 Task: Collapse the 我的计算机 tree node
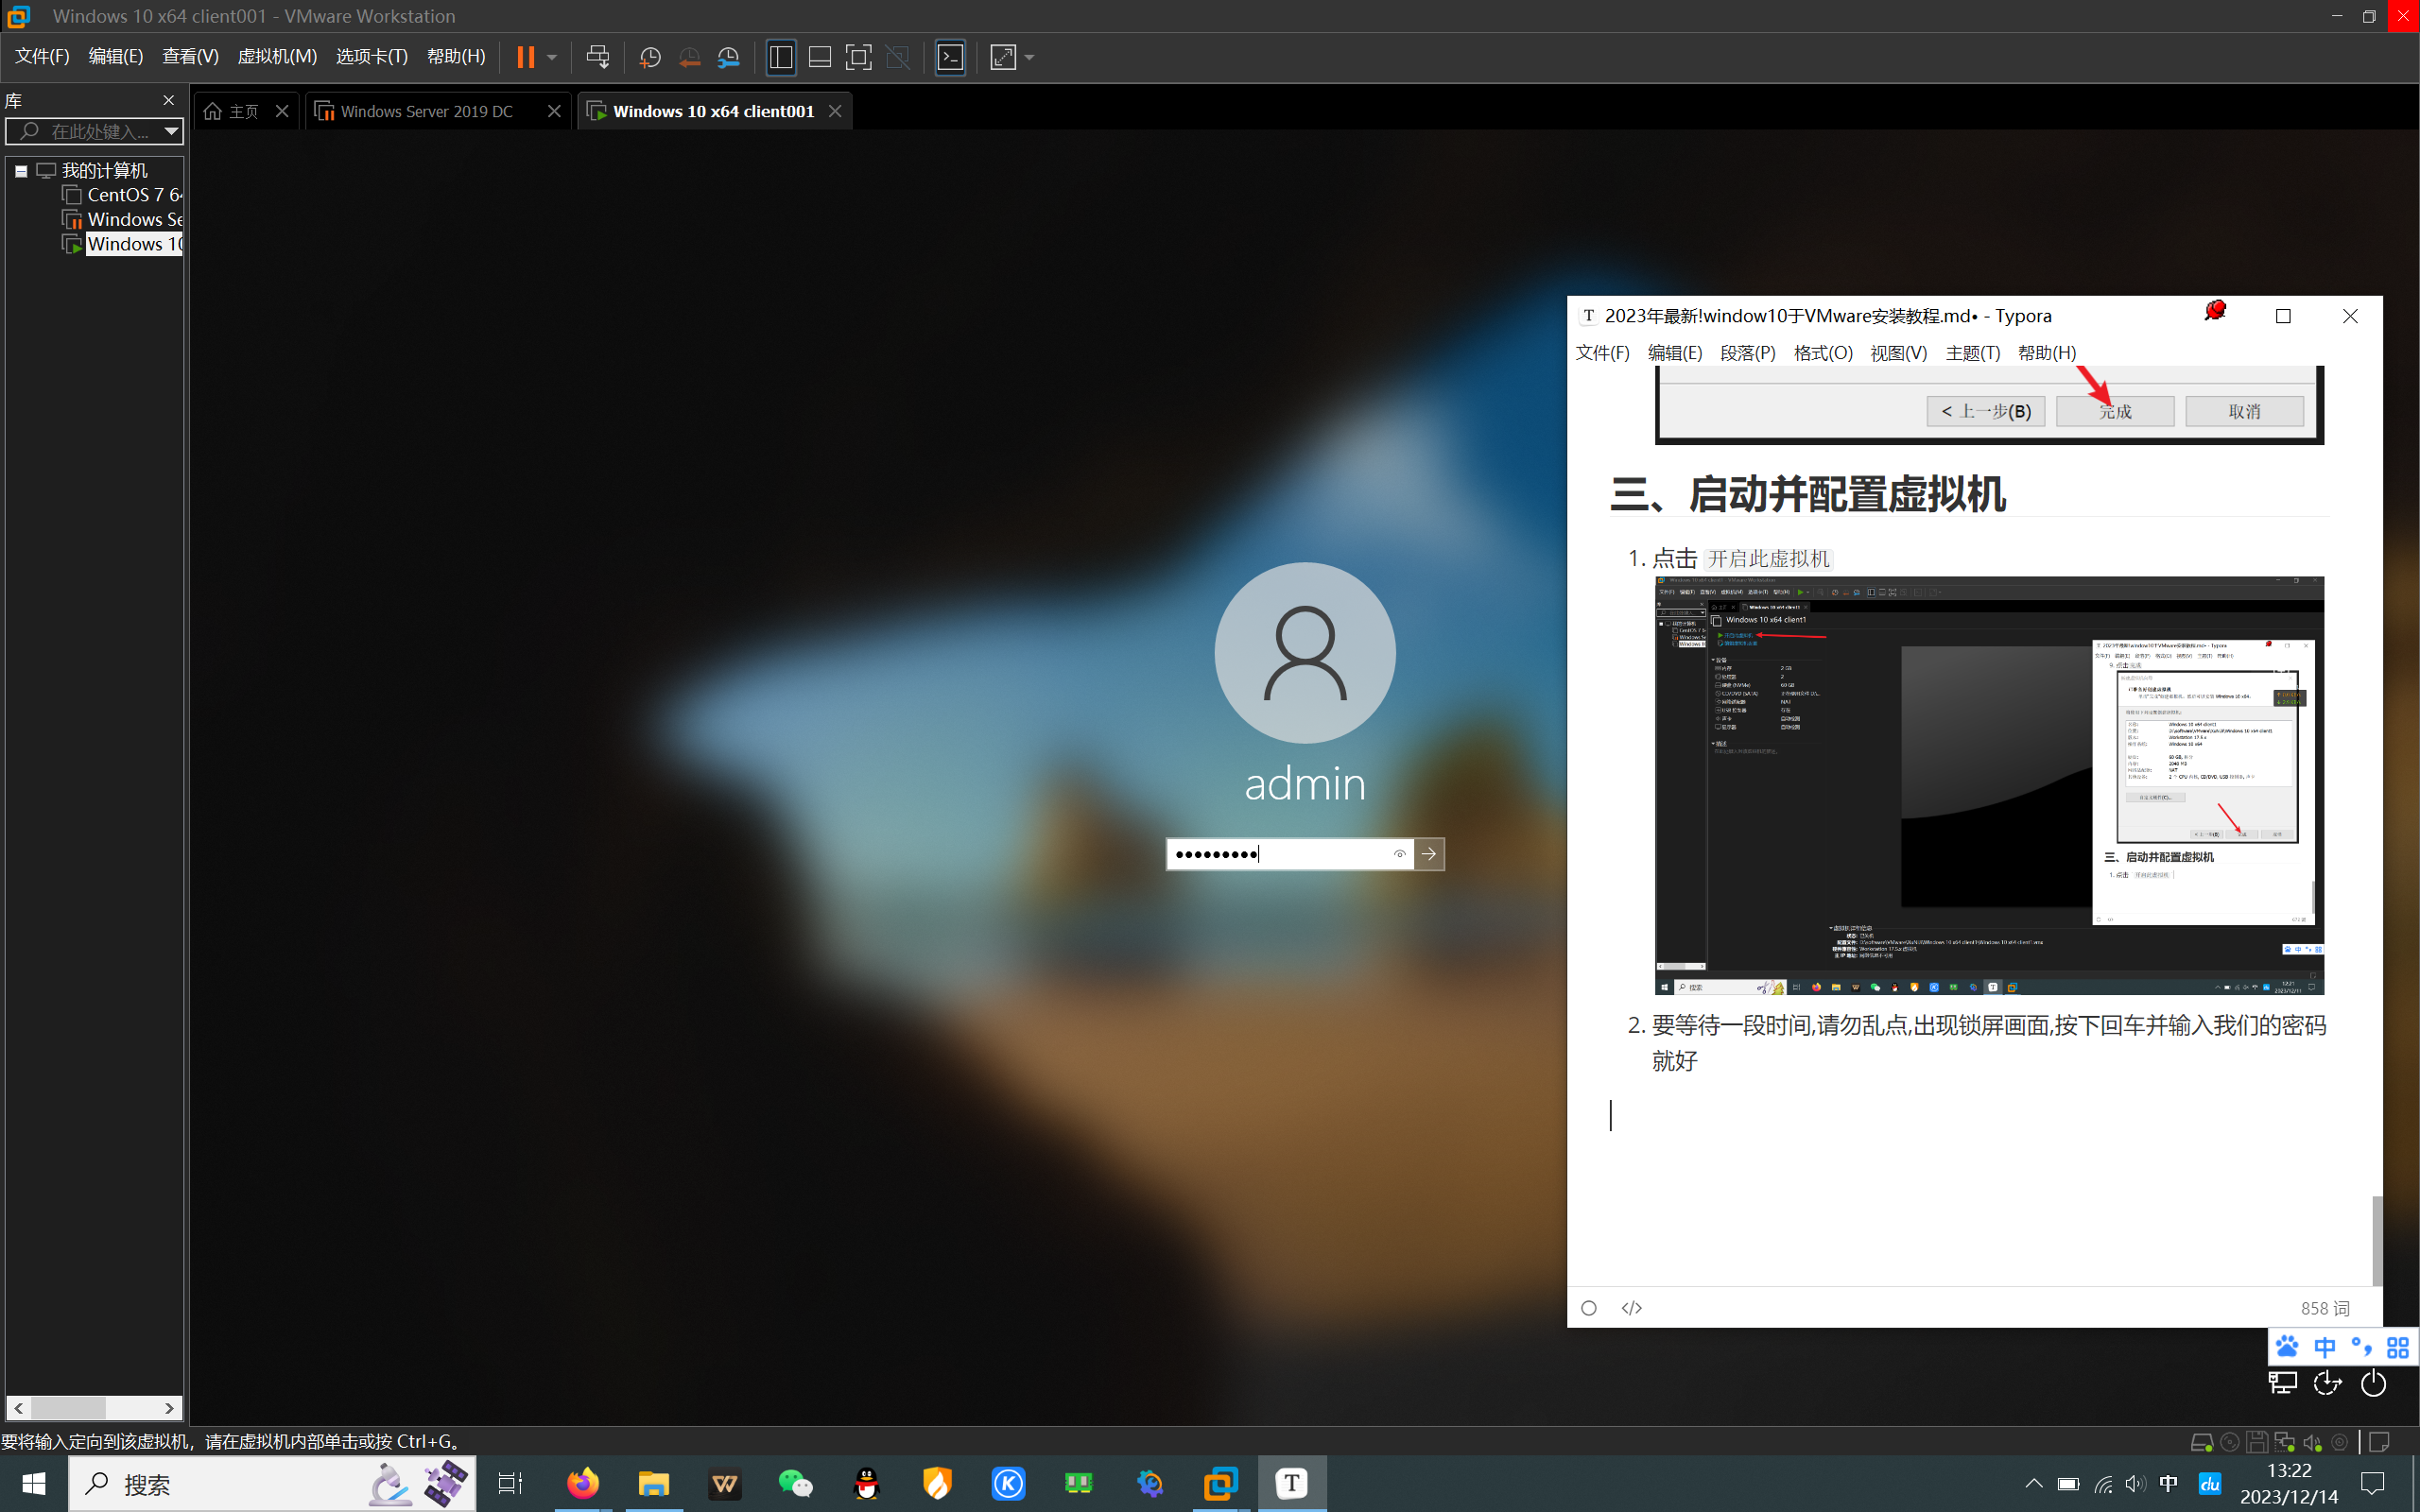click(21, 171)
